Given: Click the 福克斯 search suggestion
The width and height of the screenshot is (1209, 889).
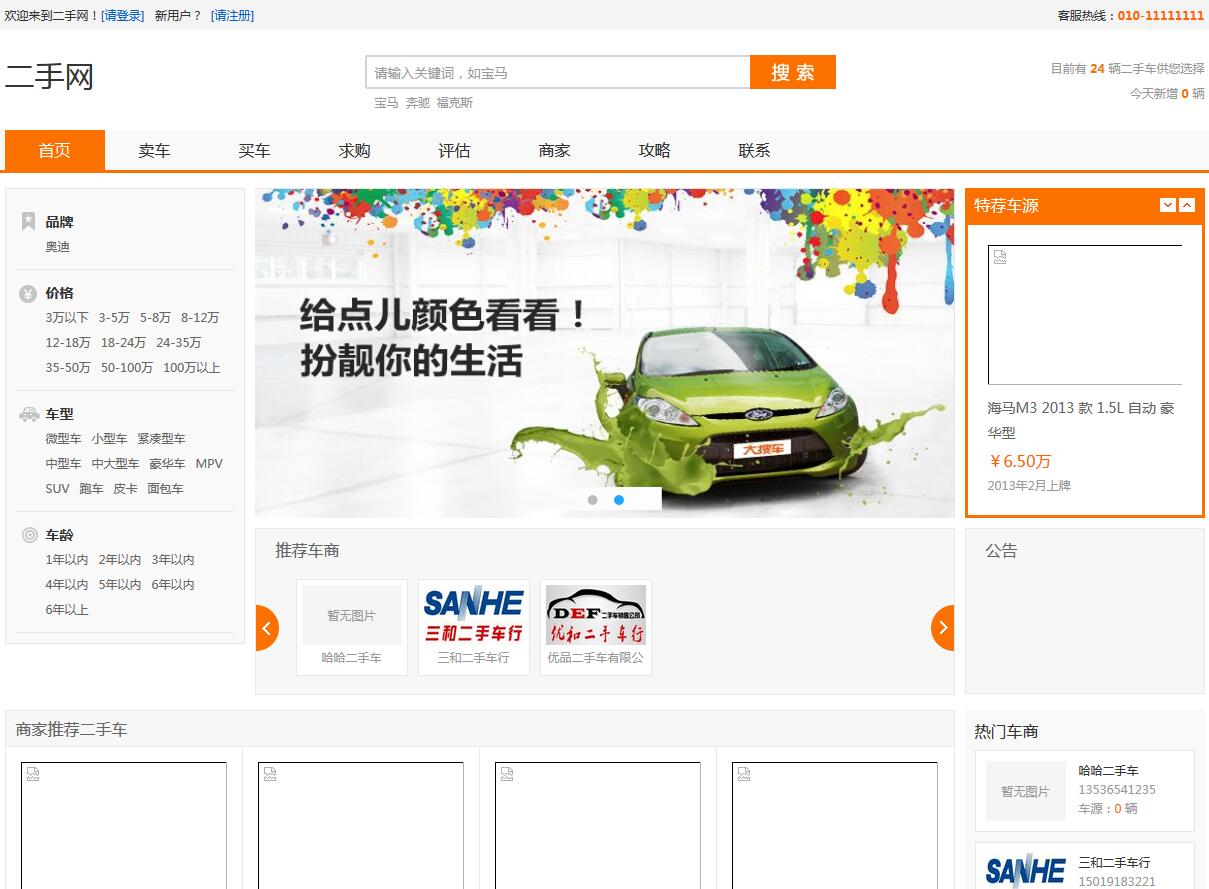Looking at the screenshot, I should [454, 103].
